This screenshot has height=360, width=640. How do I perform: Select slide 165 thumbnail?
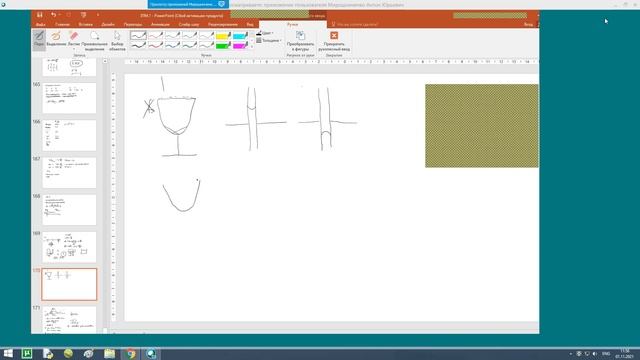[x=69, y=98]
